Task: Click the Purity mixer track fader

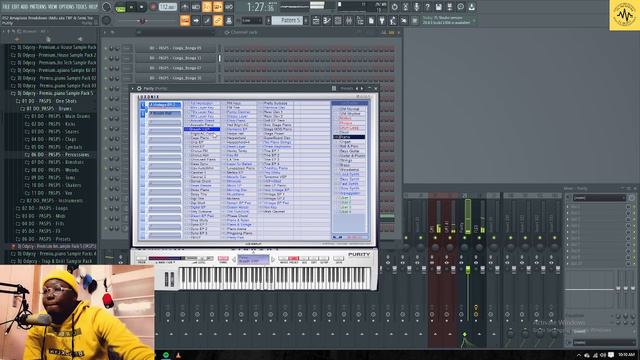Action: 468,269
